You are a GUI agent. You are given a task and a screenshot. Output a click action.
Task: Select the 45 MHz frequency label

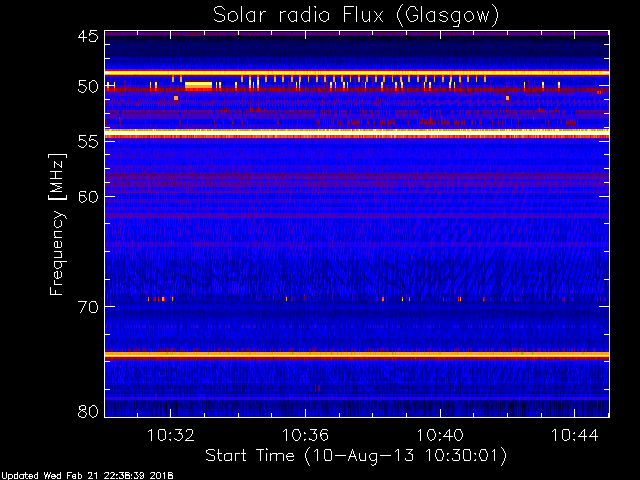pyautogui.click(x=88, y=36)
